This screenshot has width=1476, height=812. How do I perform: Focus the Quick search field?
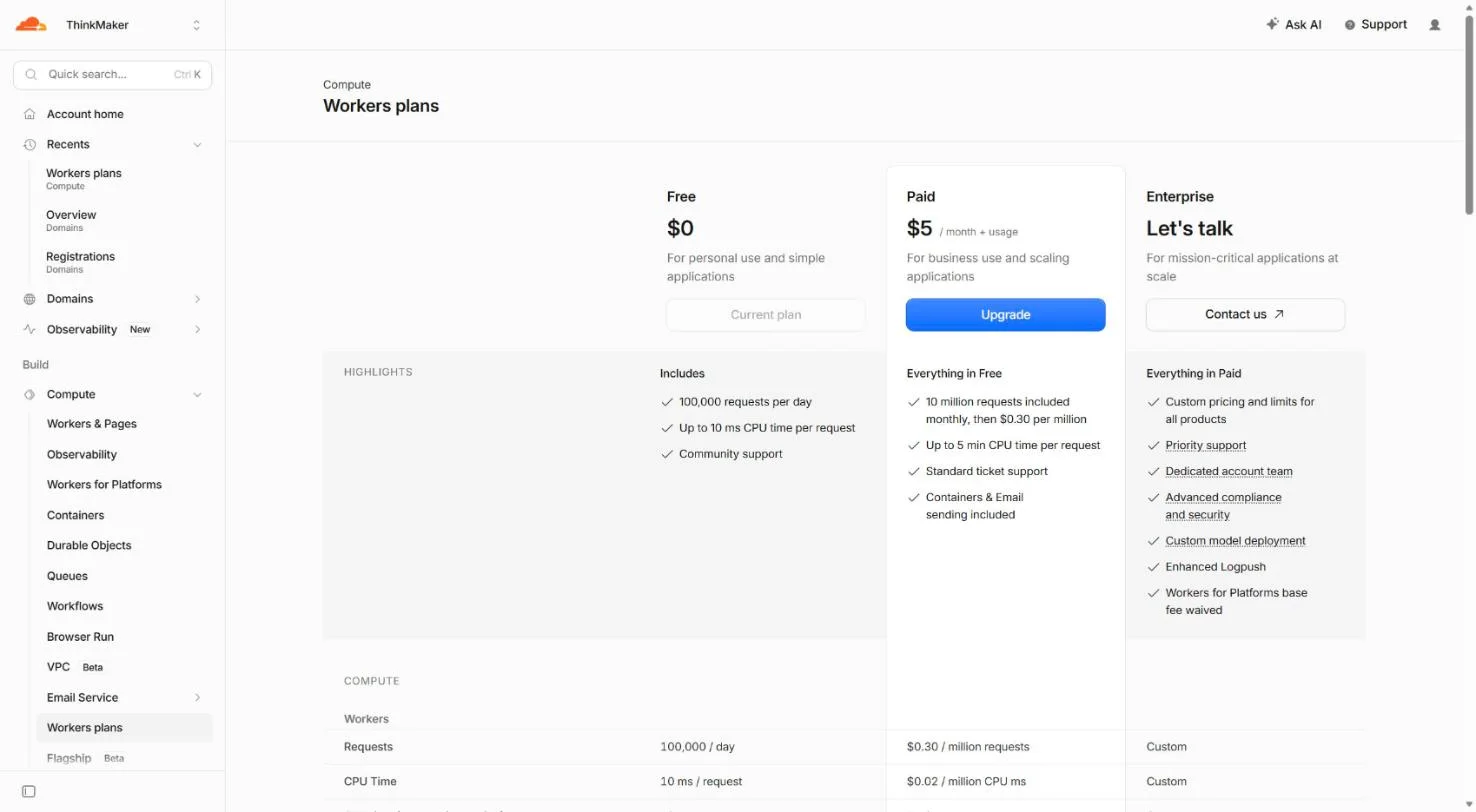pos(112,74)
